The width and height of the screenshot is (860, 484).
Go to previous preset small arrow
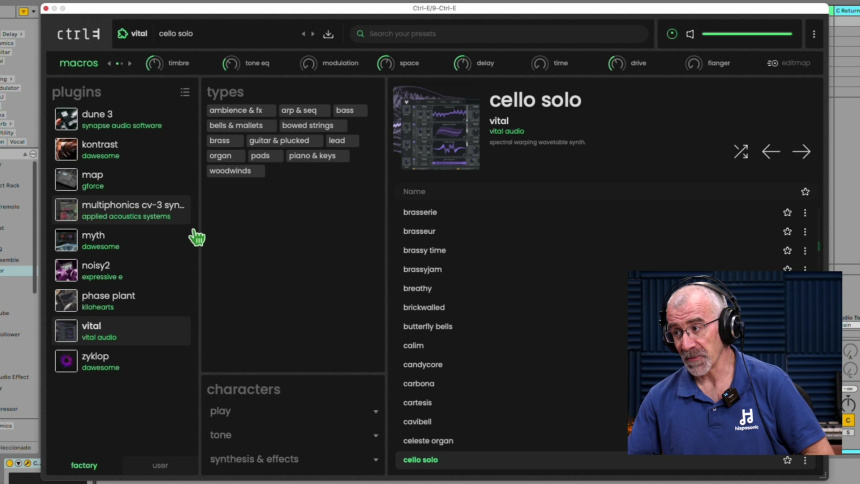[303, 34]
